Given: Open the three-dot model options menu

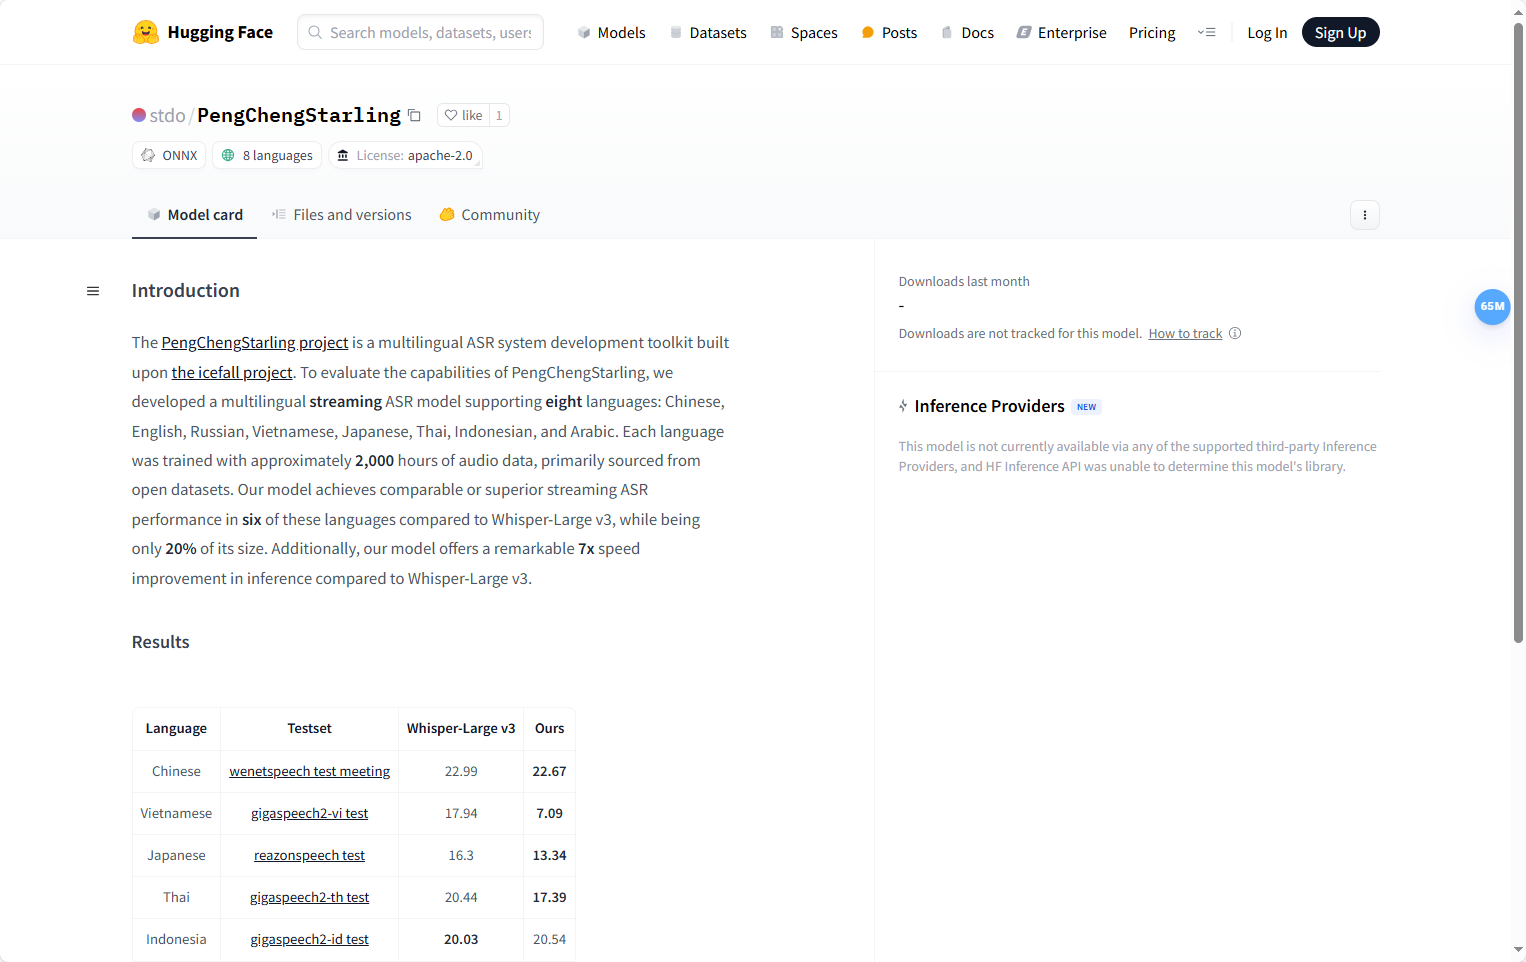Looking at the screenshot, I should coord(1364,215).
